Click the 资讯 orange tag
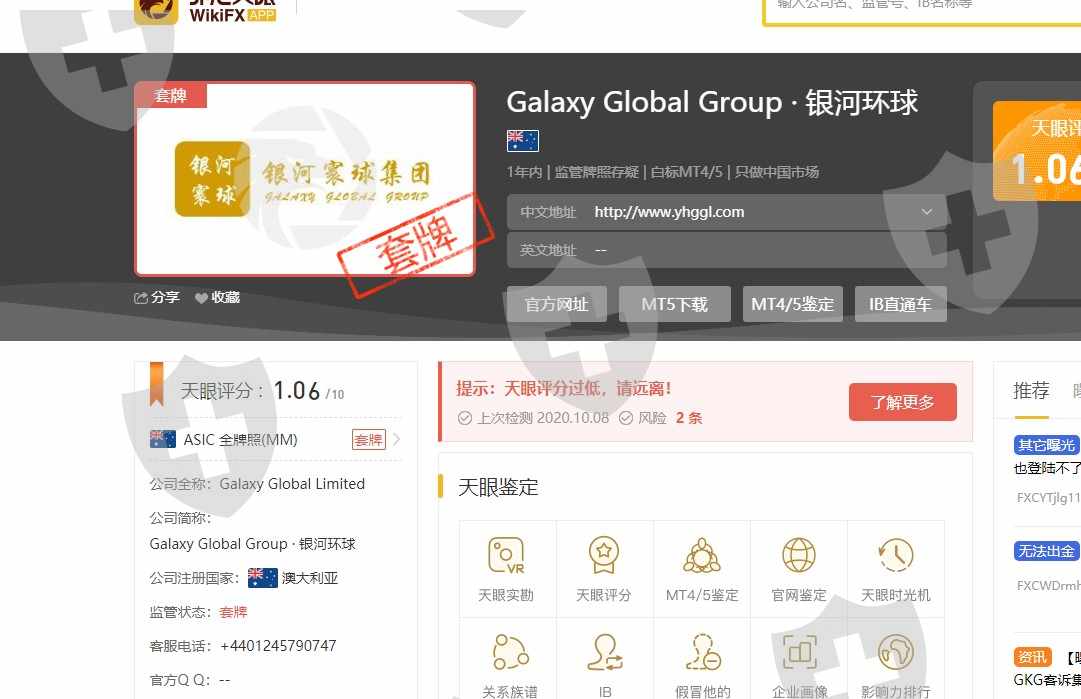The image size is (1081, 699). click(x=1032, y=657)
